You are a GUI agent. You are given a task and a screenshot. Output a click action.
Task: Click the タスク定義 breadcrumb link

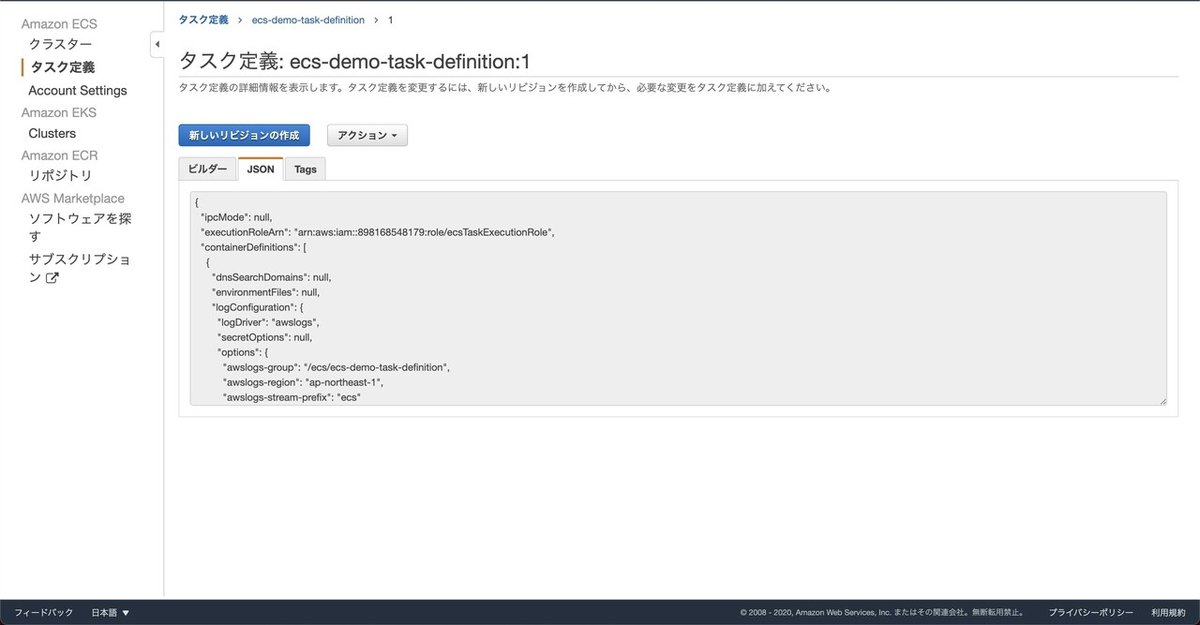coord(203,20)
